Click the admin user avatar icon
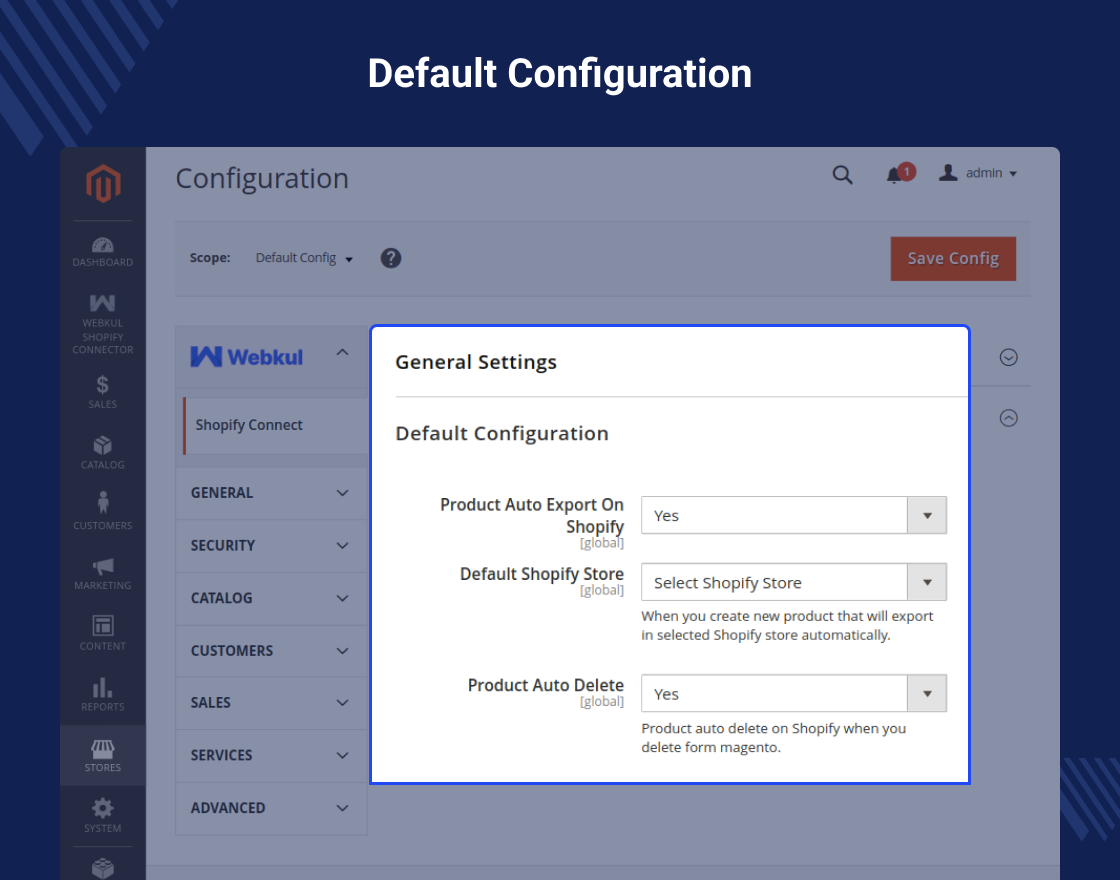Screen dimensions: 1120x880 tap(948, 173)
